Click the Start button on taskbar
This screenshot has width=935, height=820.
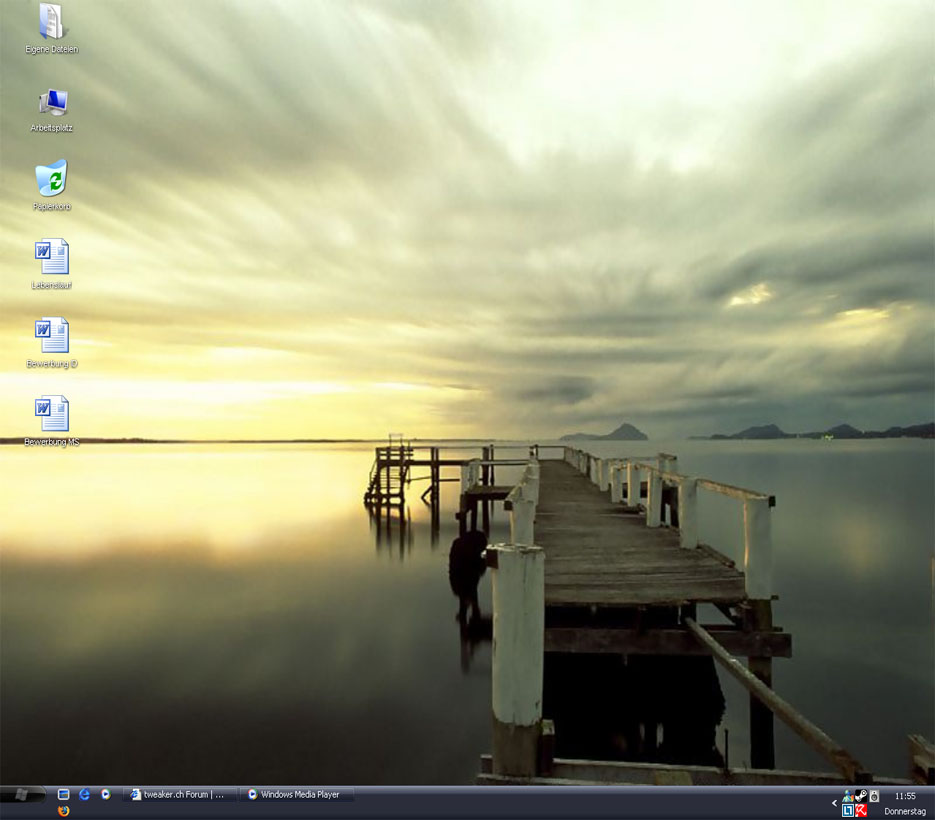pos(22,795)
